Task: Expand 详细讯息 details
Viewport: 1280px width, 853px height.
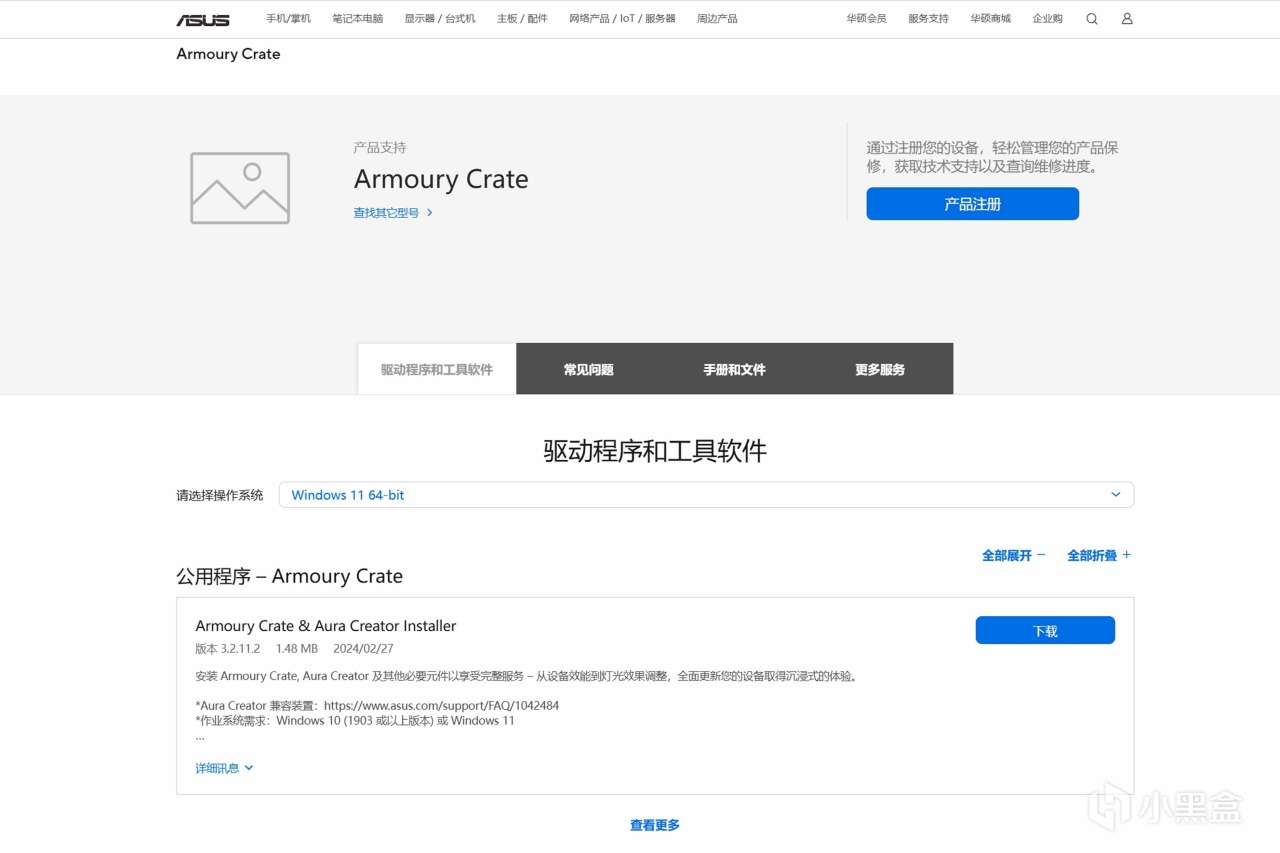Action: coord(224,768)
